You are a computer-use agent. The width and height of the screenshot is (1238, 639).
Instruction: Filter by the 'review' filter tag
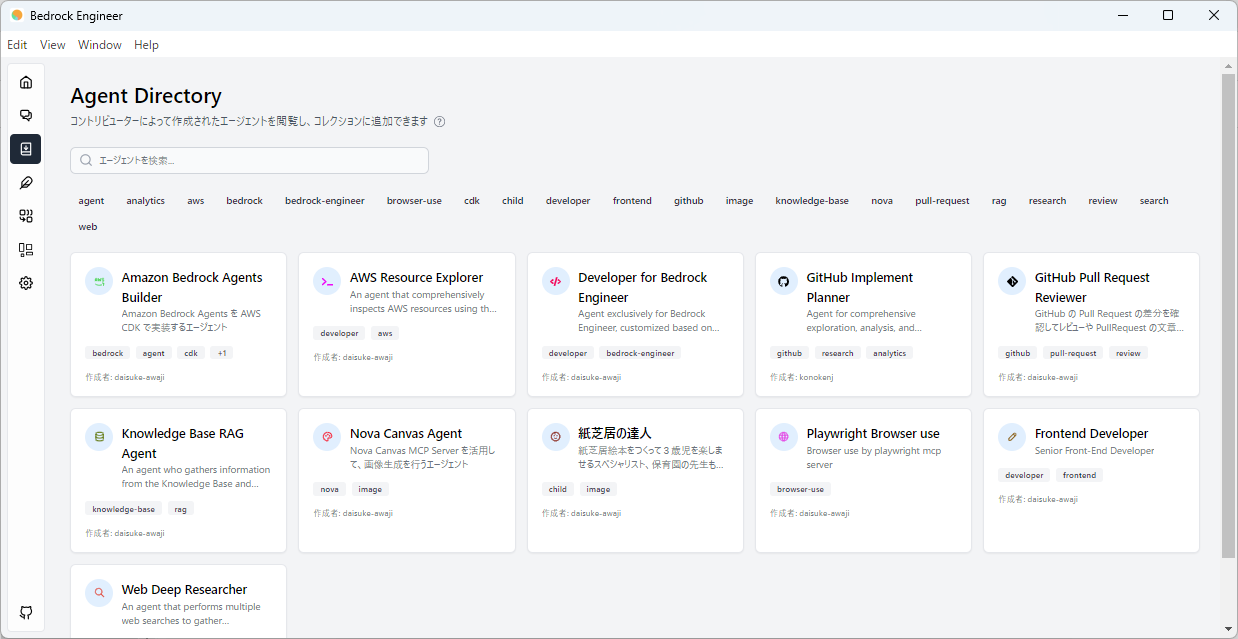coord(1103,201)
